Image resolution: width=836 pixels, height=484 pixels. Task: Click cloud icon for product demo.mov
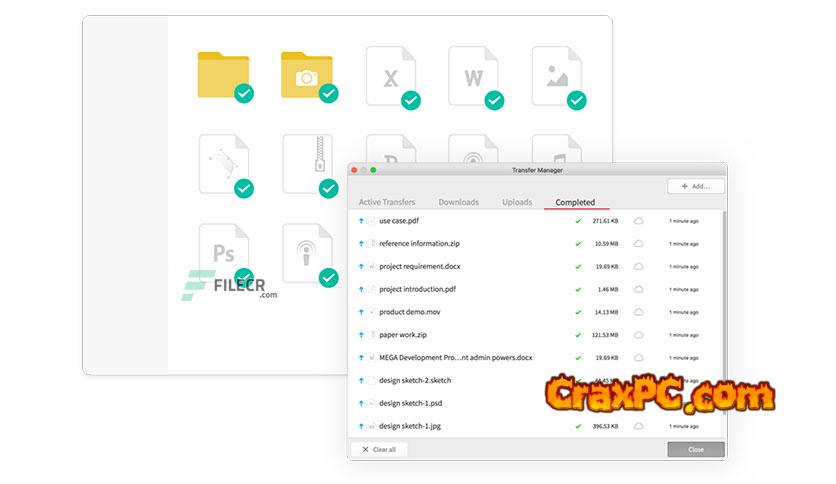point(638,312)
